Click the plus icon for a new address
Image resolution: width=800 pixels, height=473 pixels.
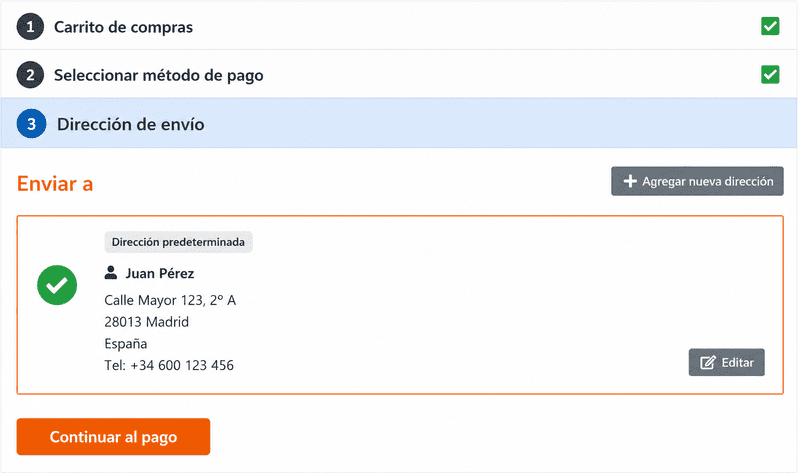point(630,181)
